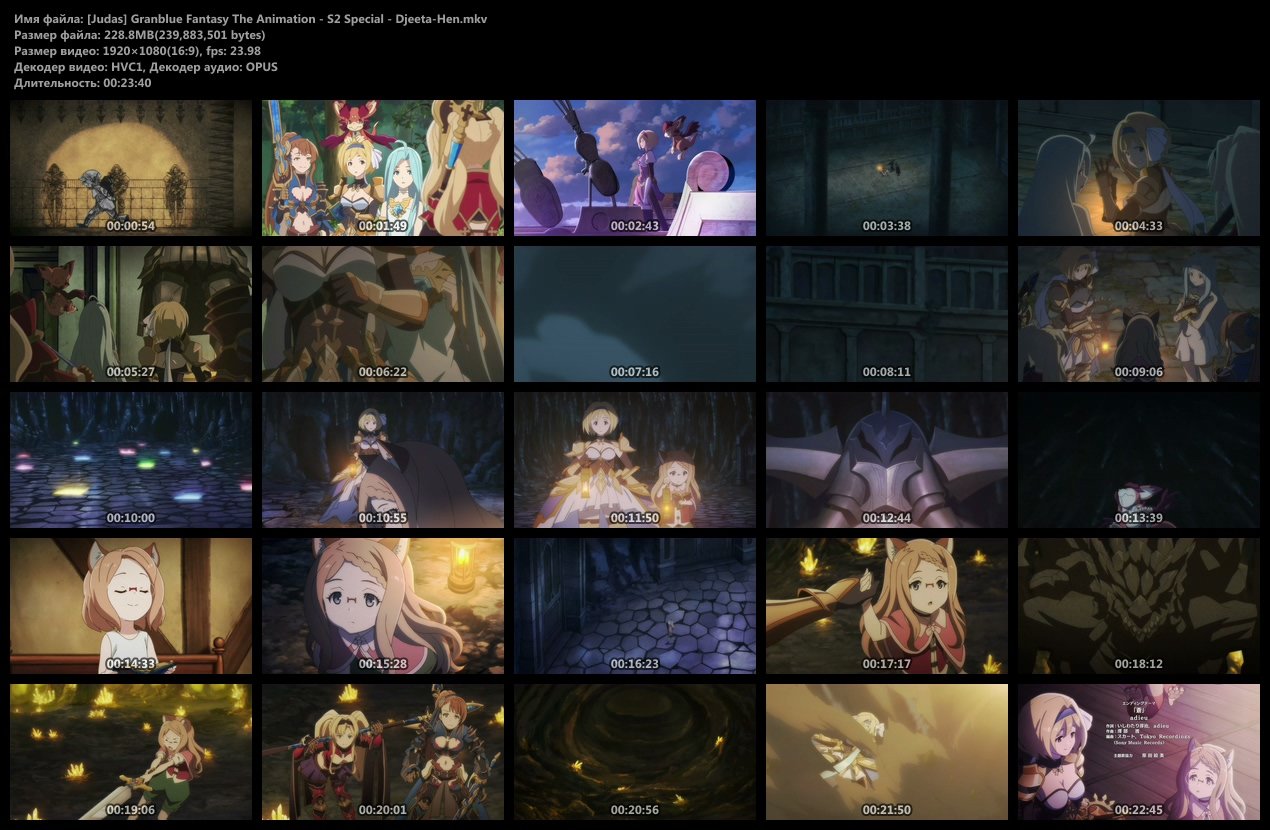Click the thumbnail at 00:14:33
The width and height of the screenshot is (1270, 830).
pyautogui.click(x=131, y=606)
